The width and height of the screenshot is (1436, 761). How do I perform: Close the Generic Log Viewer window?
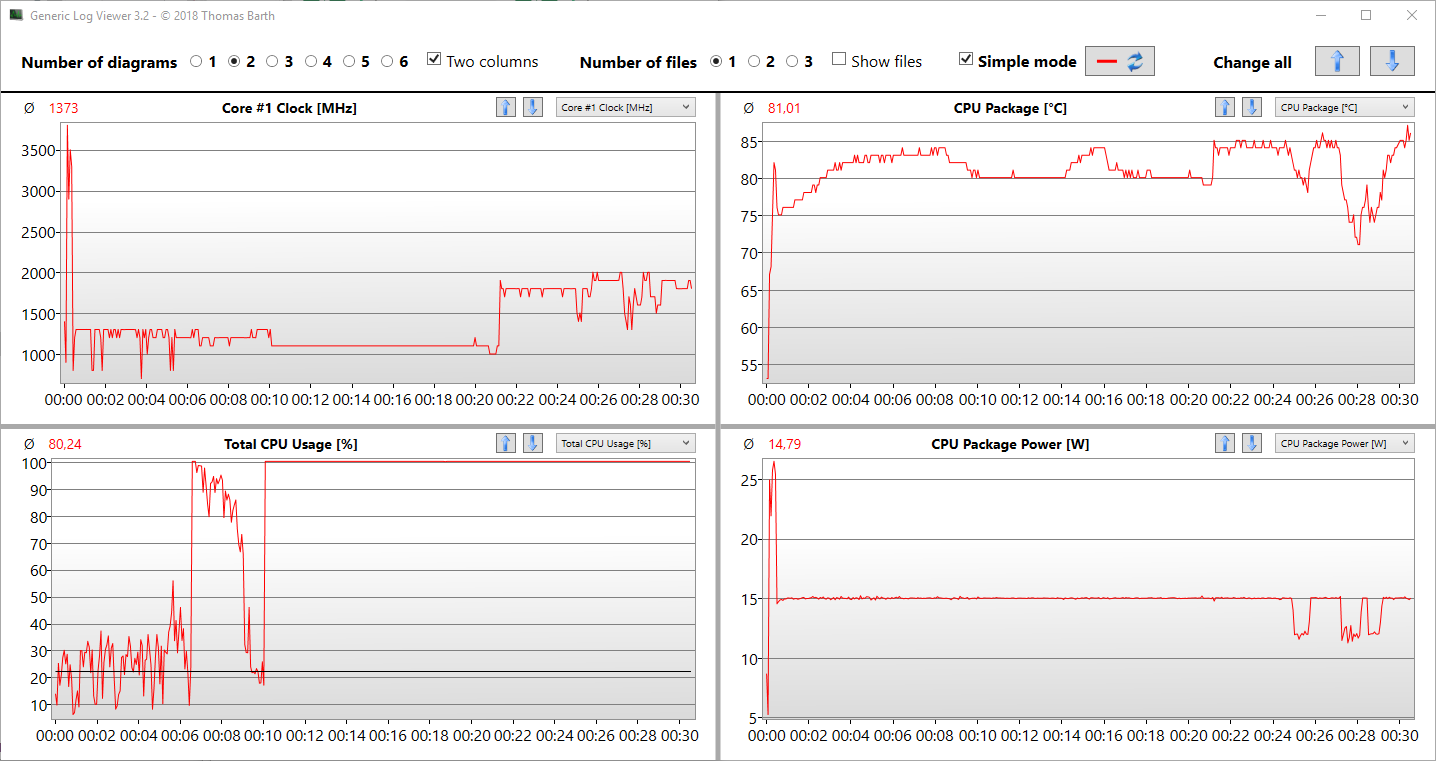click(x=1412, y=15)
